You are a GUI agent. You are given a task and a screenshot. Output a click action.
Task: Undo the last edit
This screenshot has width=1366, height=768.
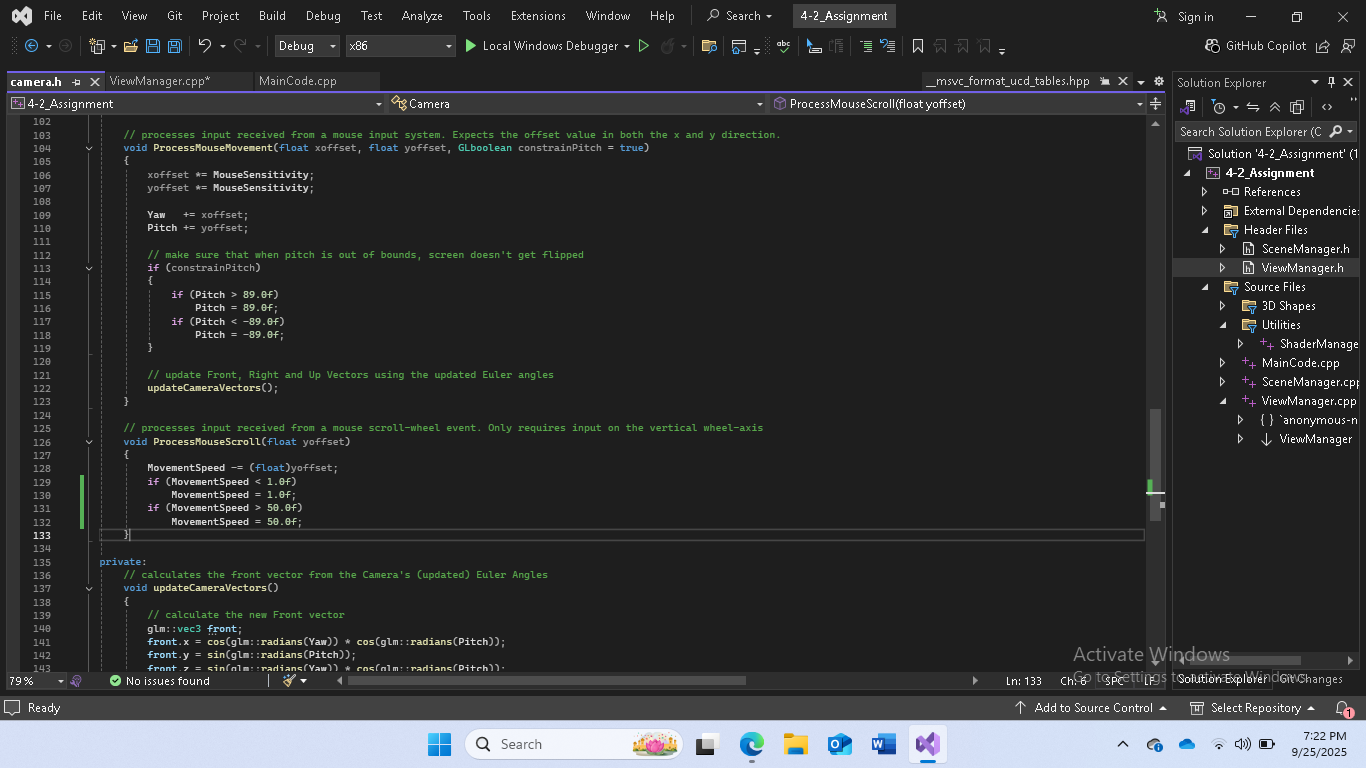[205, 46]
